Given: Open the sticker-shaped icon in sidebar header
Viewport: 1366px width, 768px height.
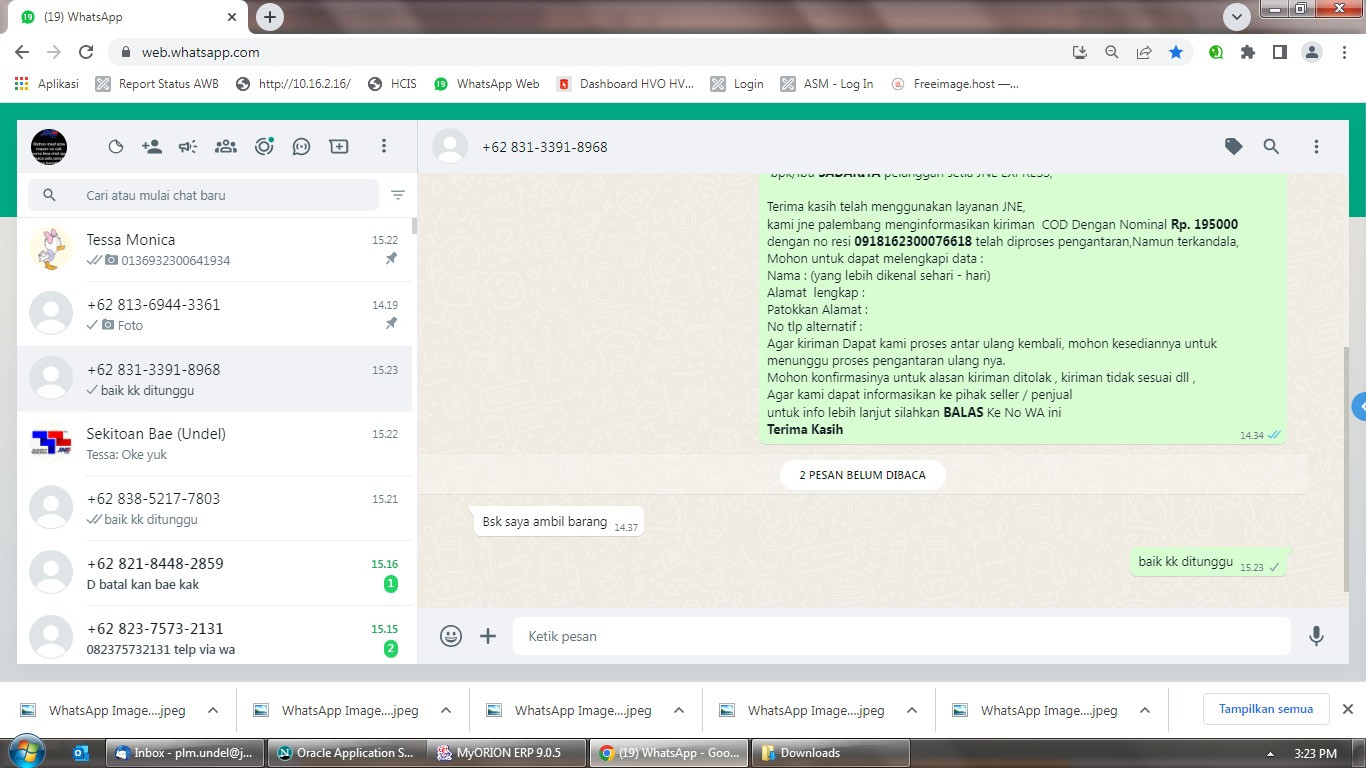Looking at the screenshot, I should click(116, 147).
